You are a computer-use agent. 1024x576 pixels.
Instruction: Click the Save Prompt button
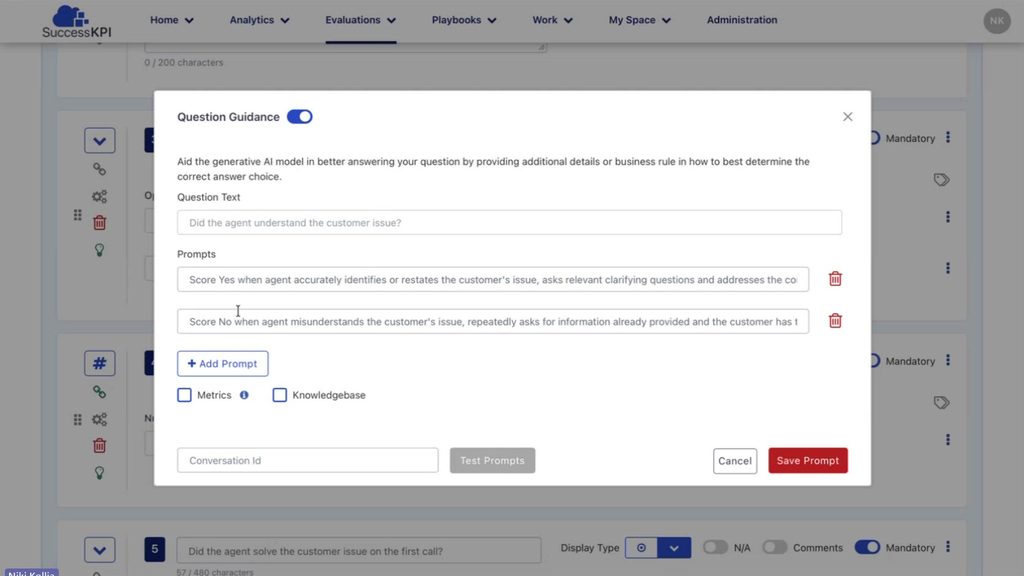click(x=808, y=460)
